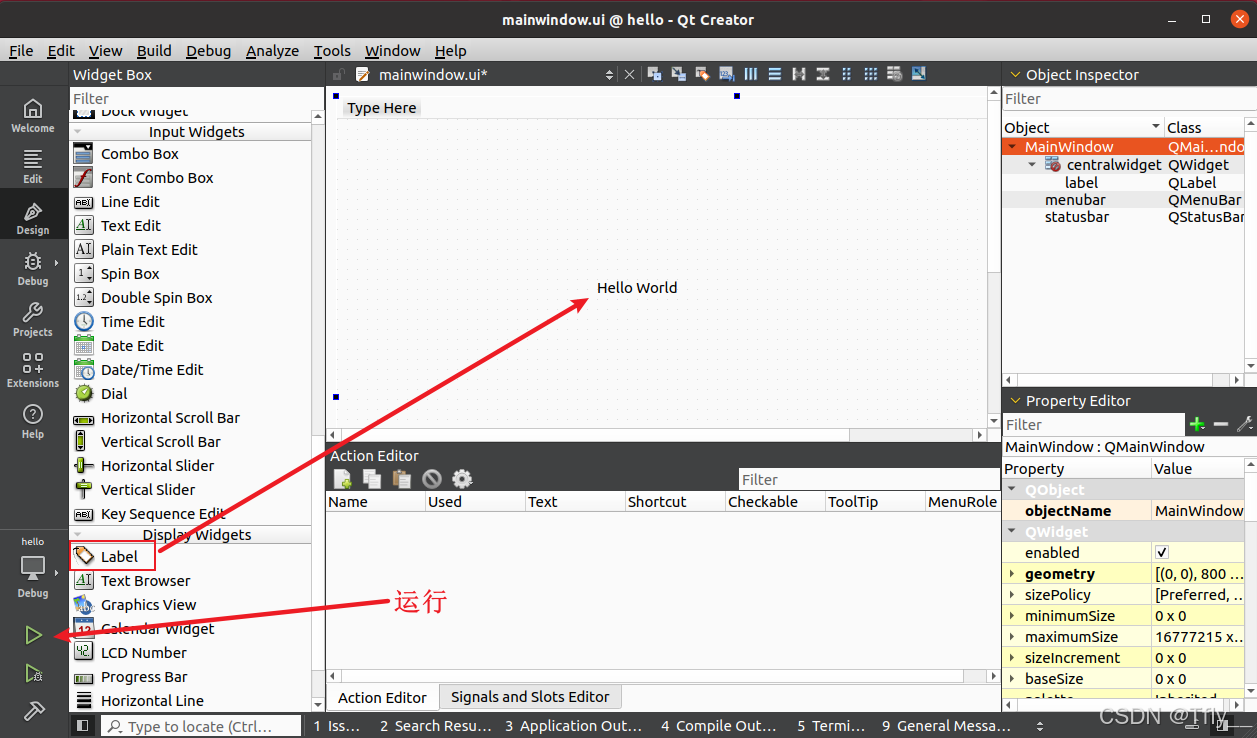
Task: Select the Hello World label on the form
Action: pos(637,288)
